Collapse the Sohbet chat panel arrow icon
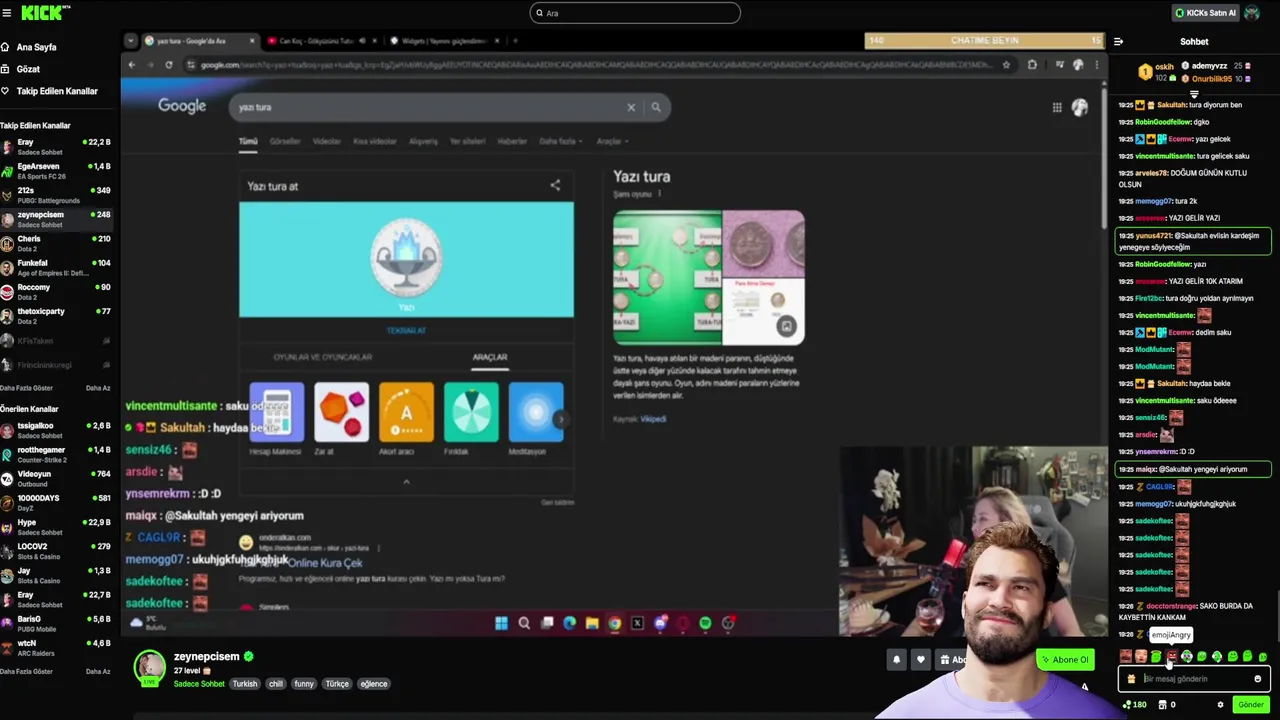The height and width of the screenshot is (720, 1280). 1118,41
